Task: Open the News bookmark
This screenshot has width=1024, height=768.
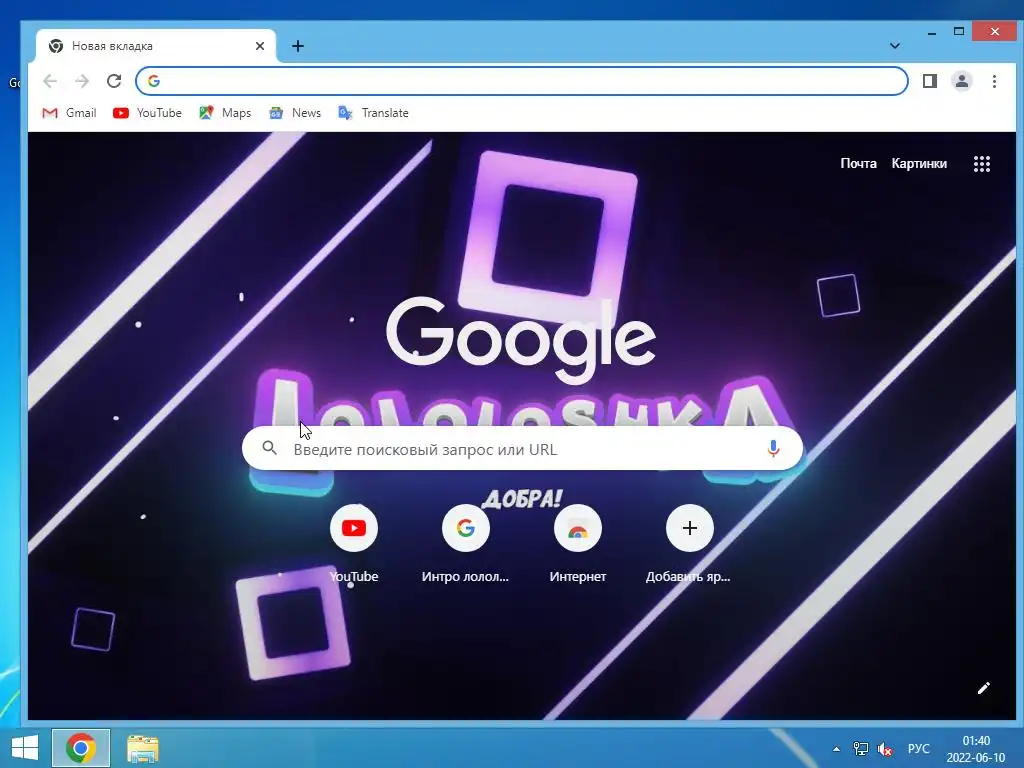Action: tap(295, 113)
